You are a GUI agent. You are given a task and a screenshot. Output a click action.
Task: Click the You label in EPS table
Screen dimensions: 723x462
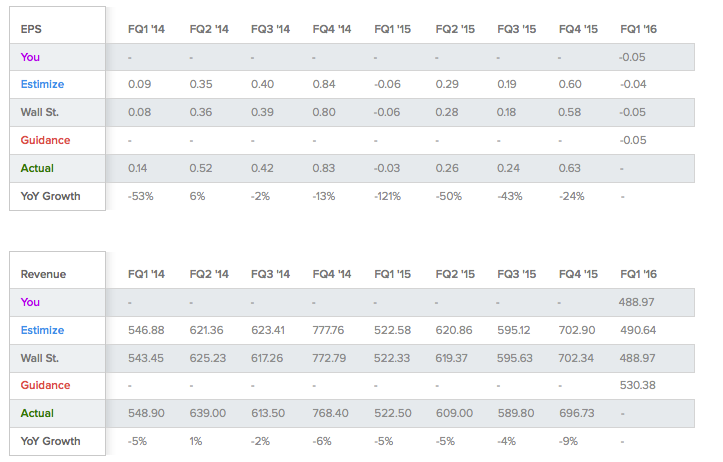[30, 57]
